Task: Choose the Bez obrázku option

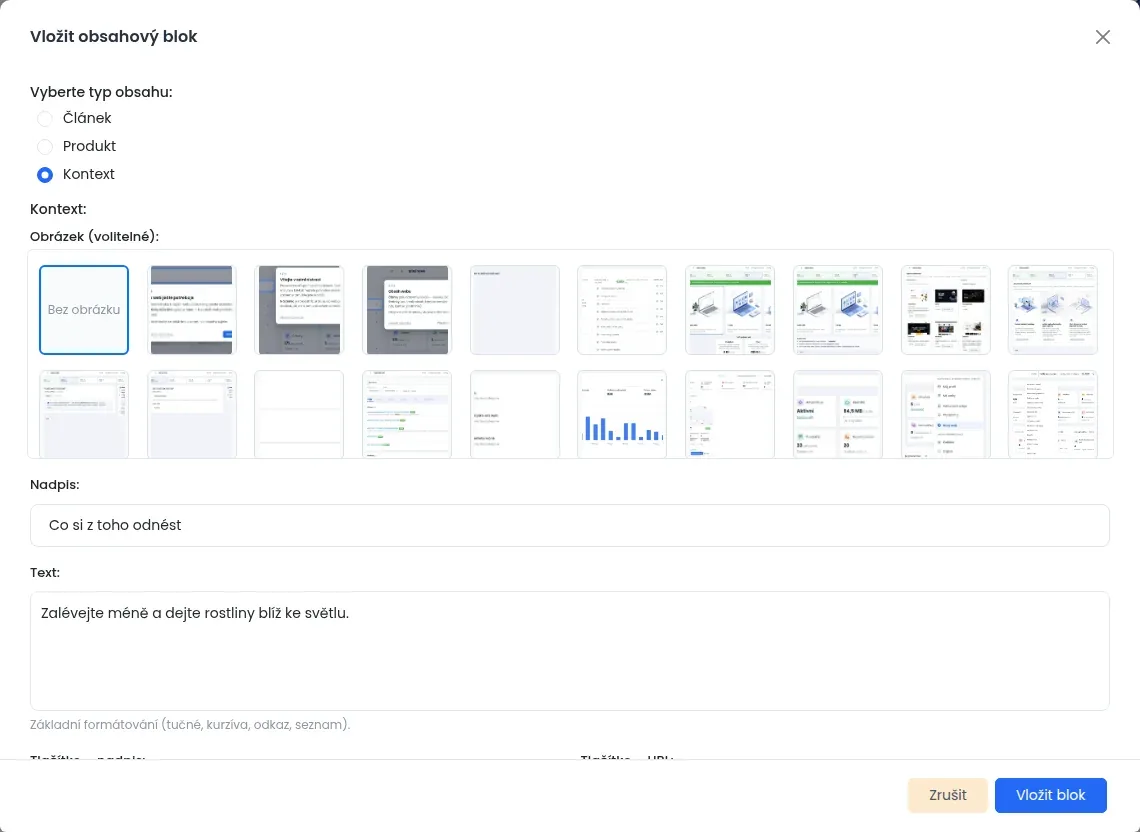Action: (84, 310)
